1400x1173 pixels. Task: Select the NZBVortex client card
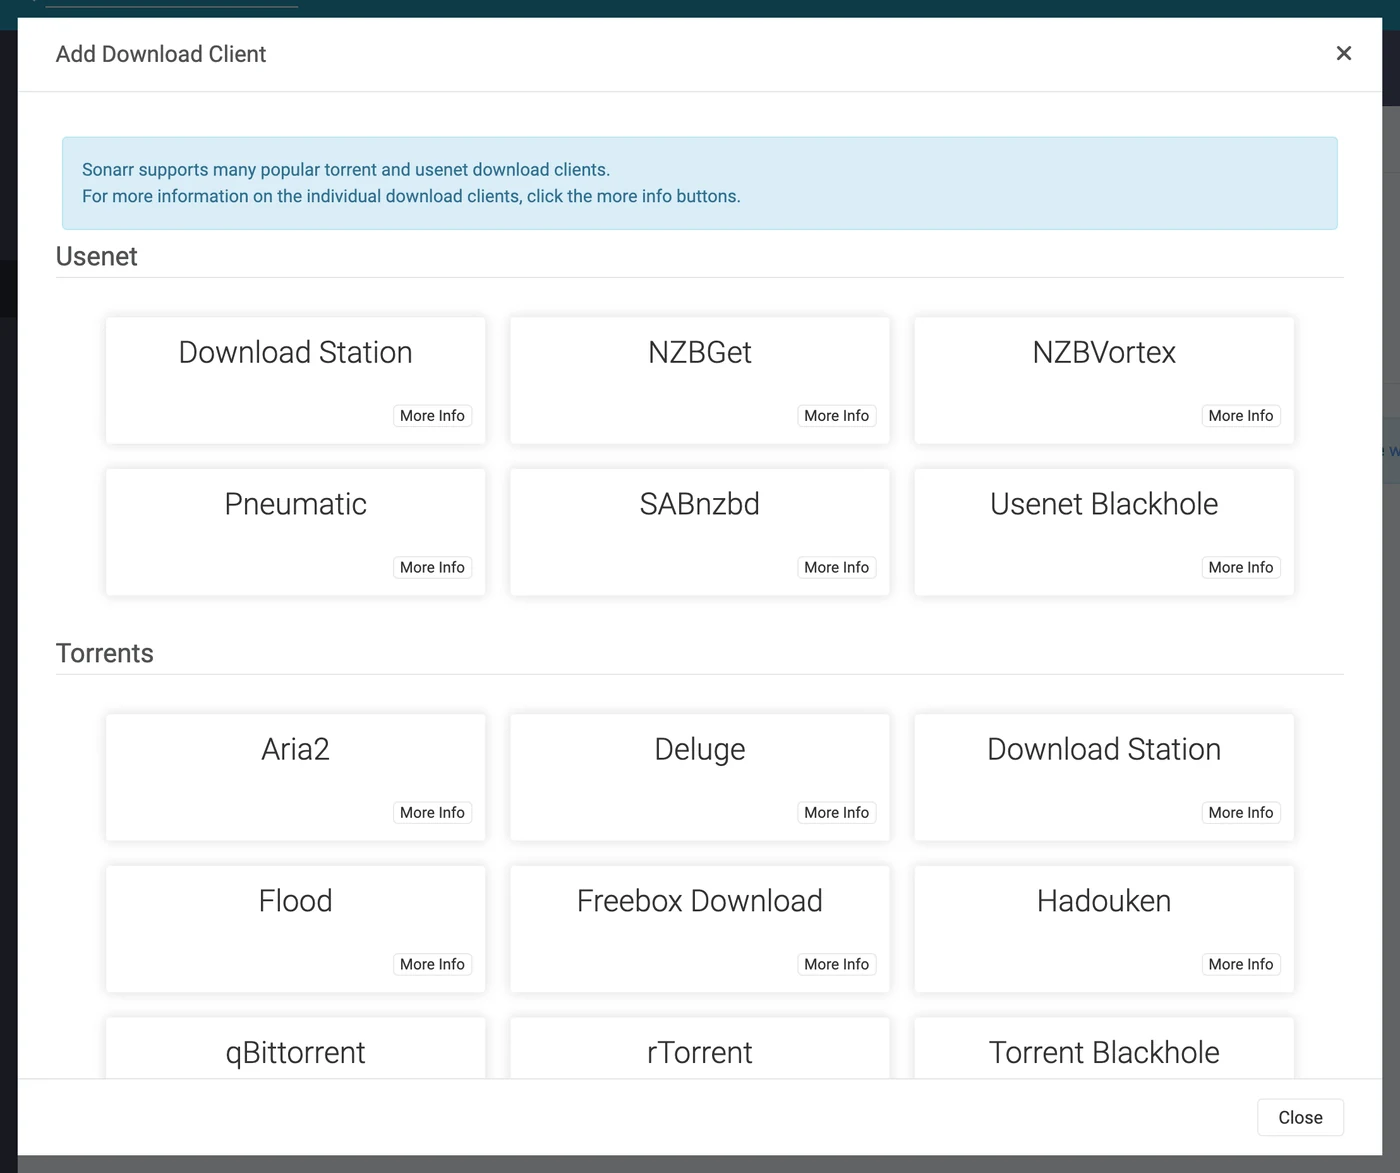pos(1104,380)
